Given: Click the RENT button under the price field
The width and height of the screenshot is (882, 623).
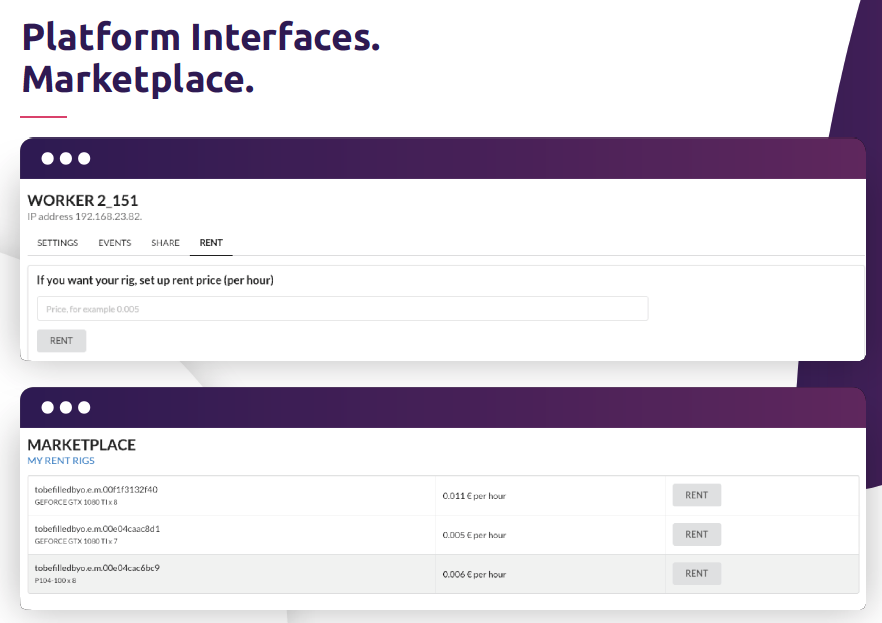Looking at the screenshot, I should [61, 341].
